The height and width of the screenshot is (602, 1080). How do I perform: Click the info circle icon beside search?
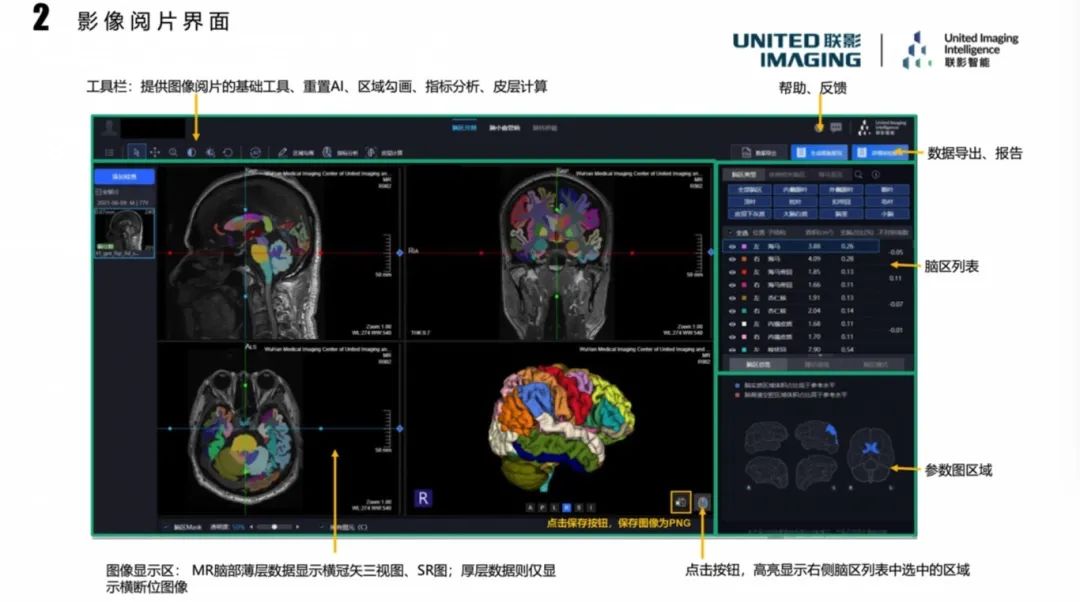coord(875,175)
